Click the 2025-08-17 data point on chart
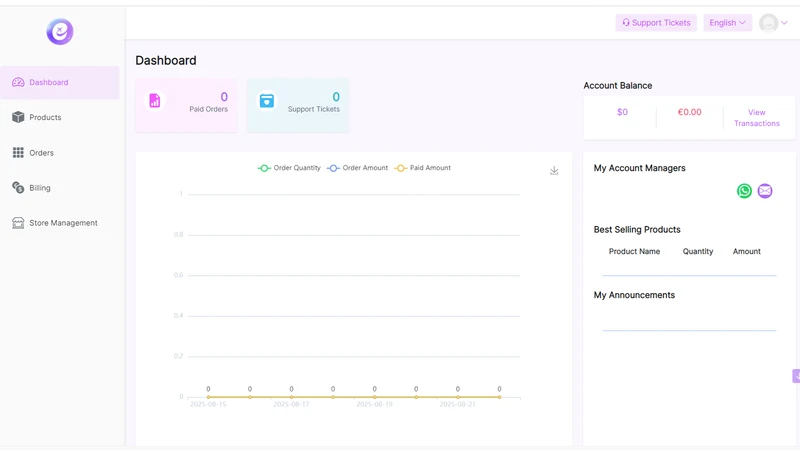This screenshot has width=800, height=450. (x=291, y=397)
